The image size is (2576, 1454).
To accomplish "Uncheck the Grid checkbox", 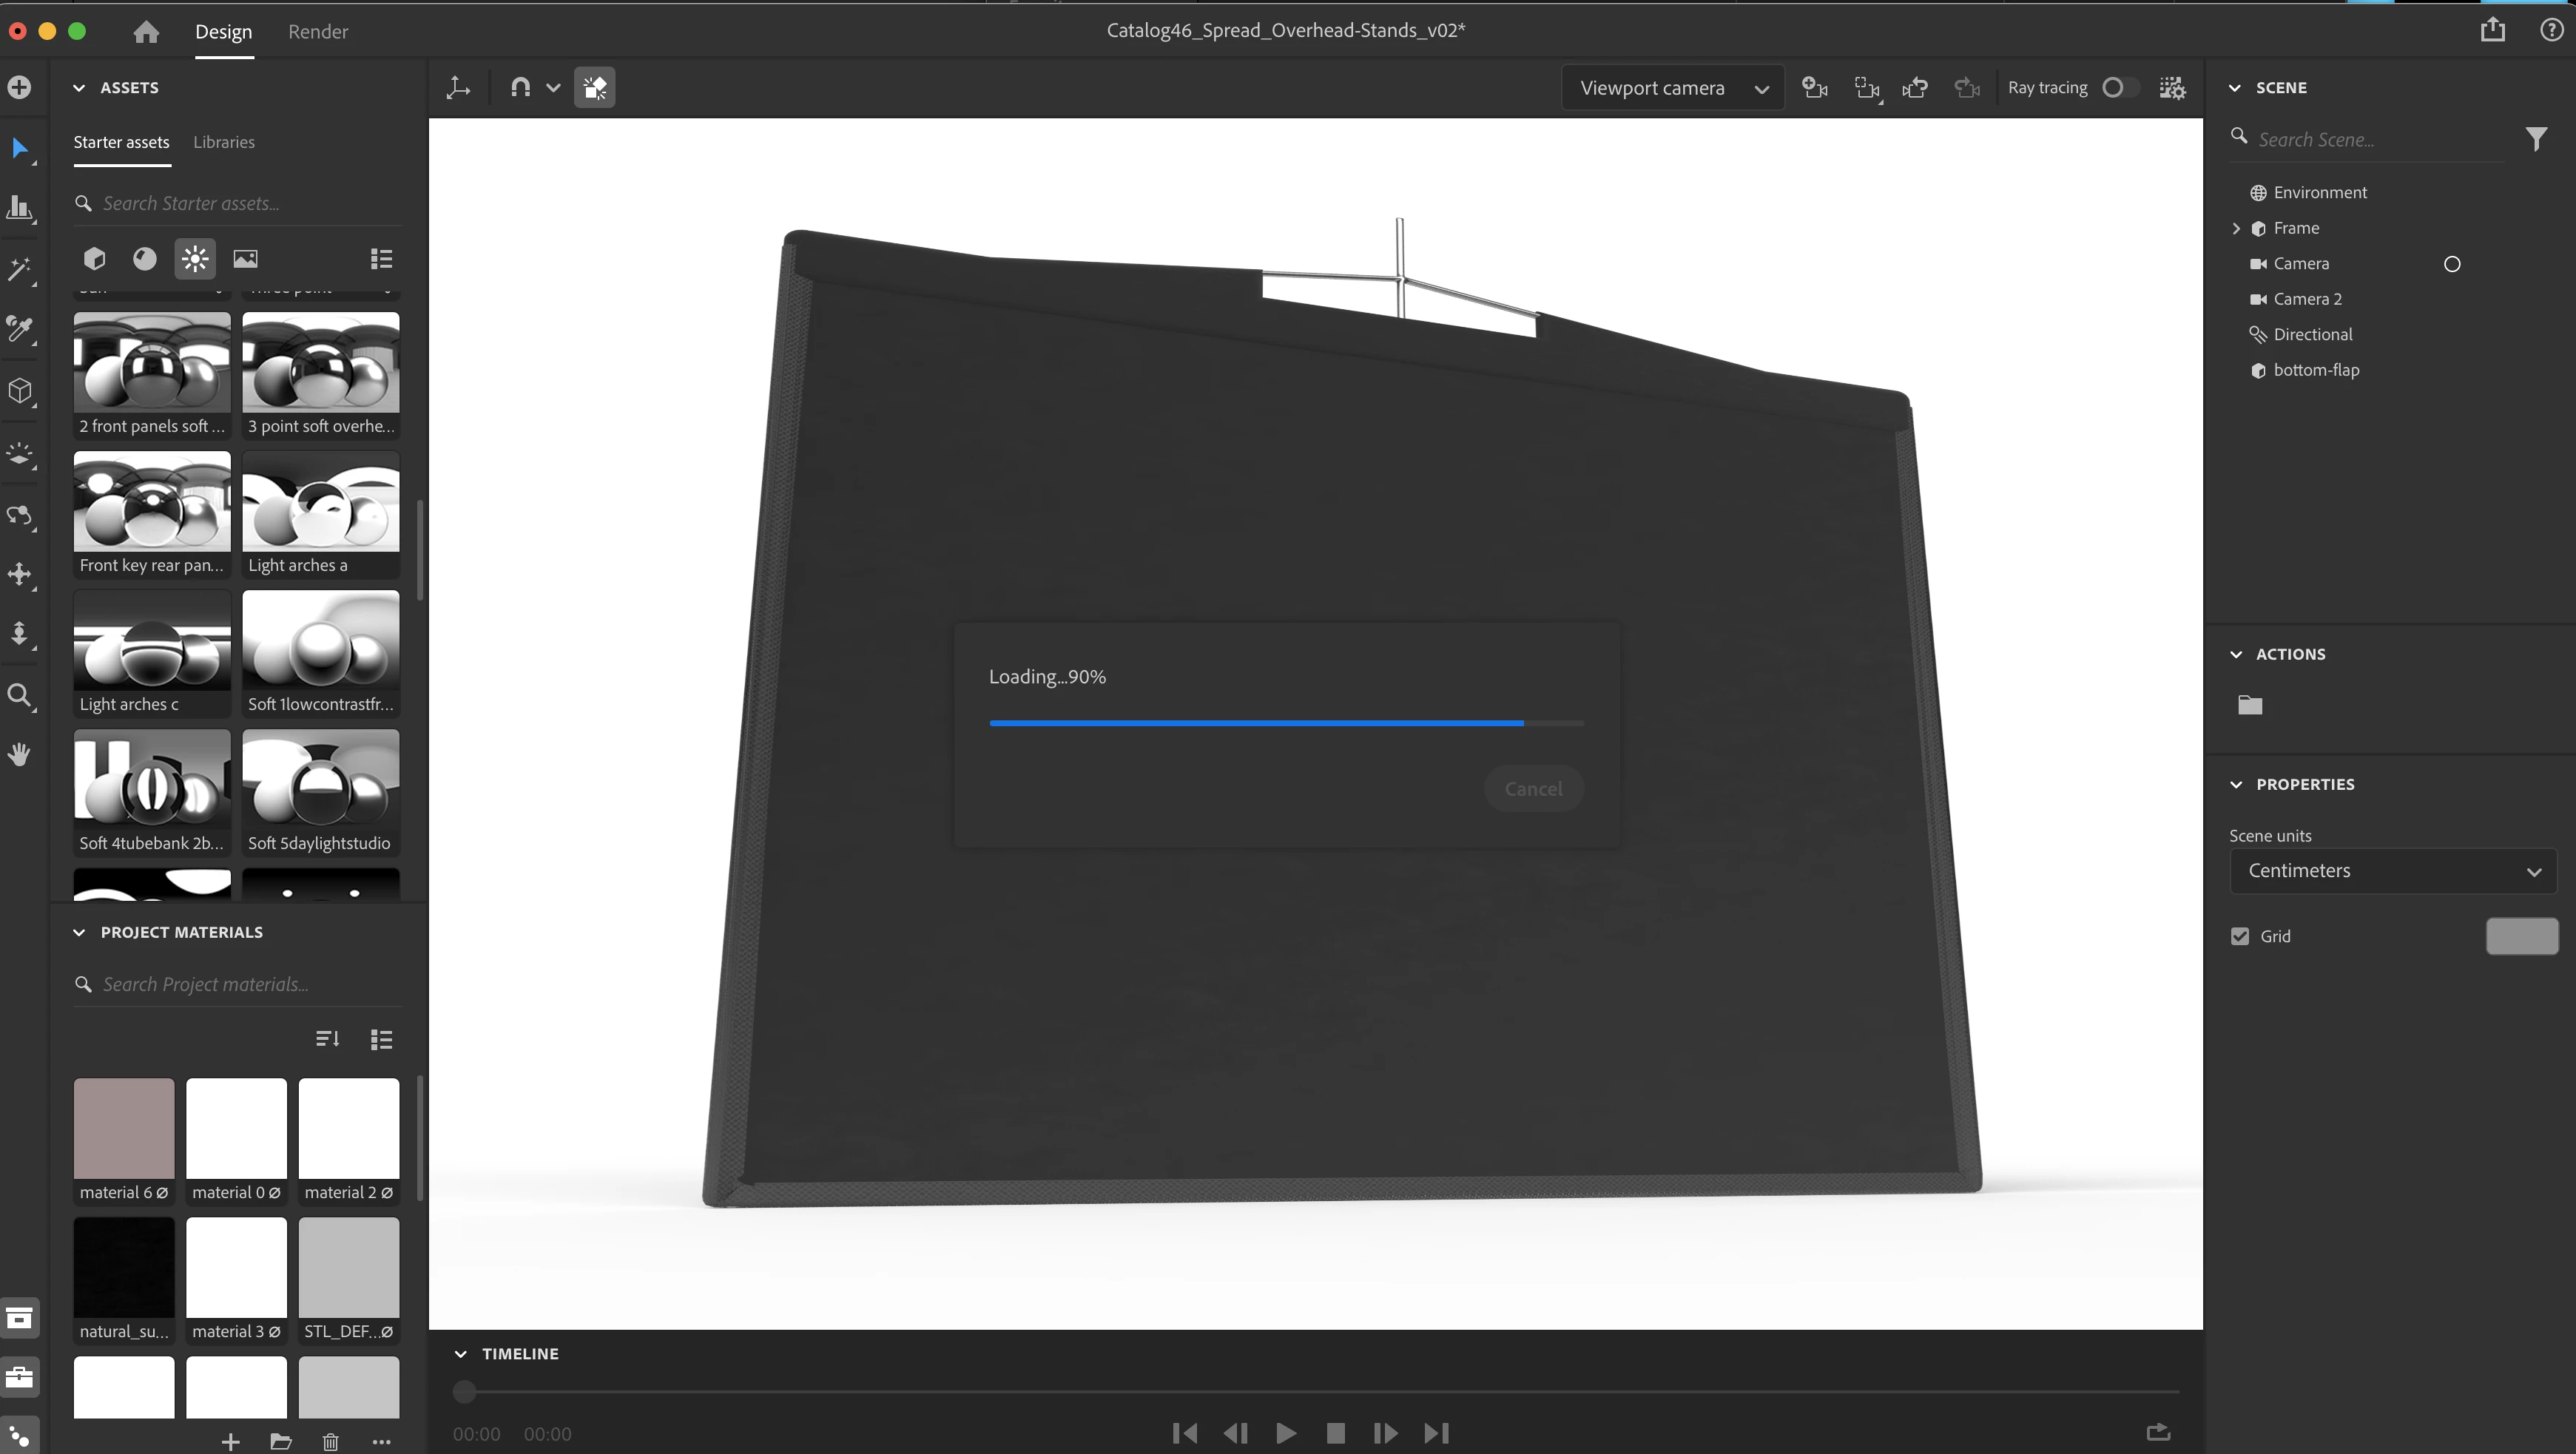I will [x=2240, y=936].
